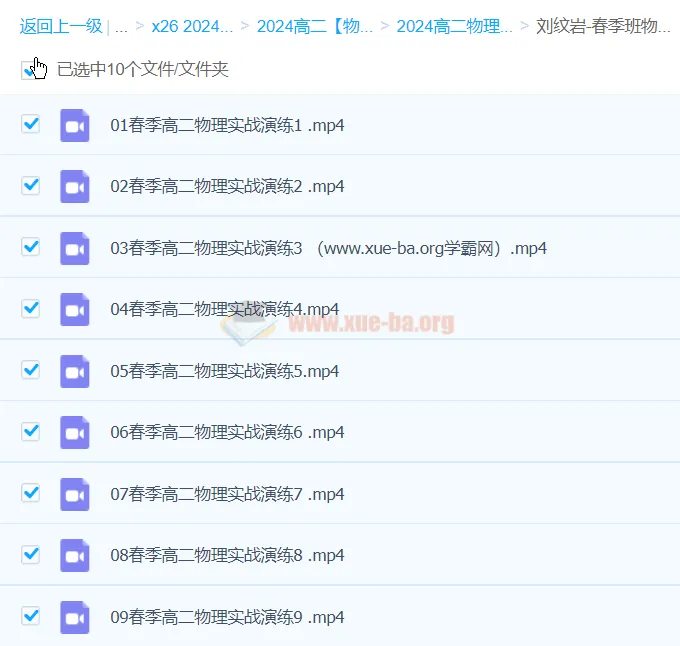Expand the breadcrumb ellipsis for hidden folders
The height and width of the screenshot is (646, 680).
(121, 27)
